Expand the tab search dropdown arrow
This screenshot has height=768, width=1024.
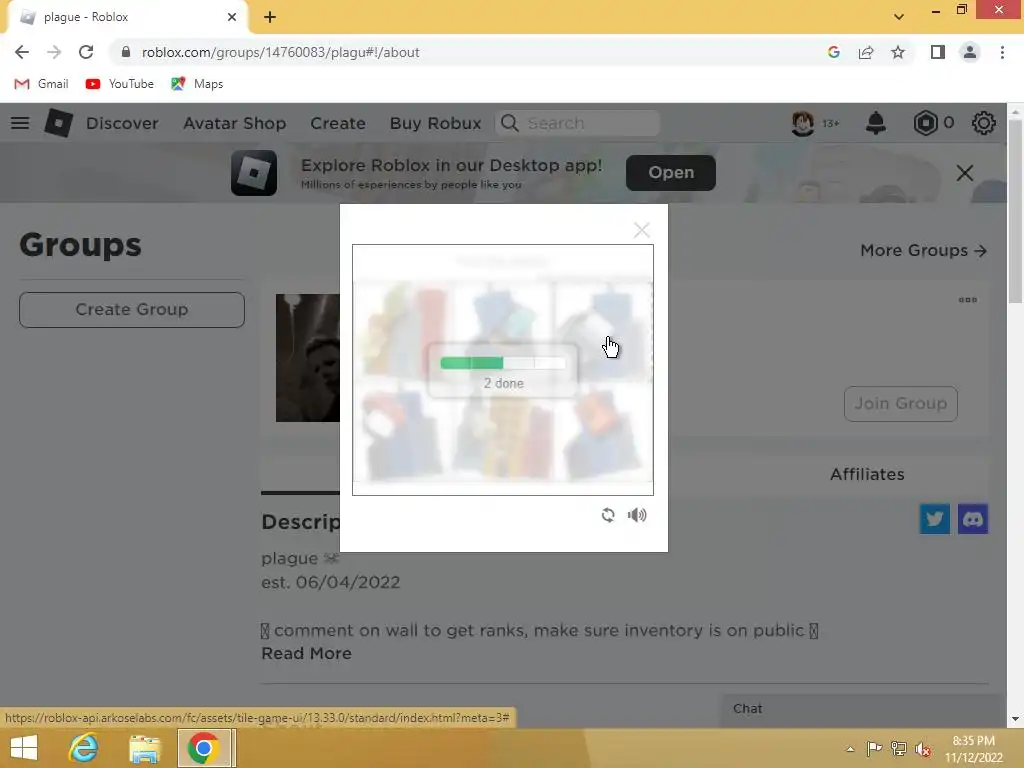[x=899, y=17]
